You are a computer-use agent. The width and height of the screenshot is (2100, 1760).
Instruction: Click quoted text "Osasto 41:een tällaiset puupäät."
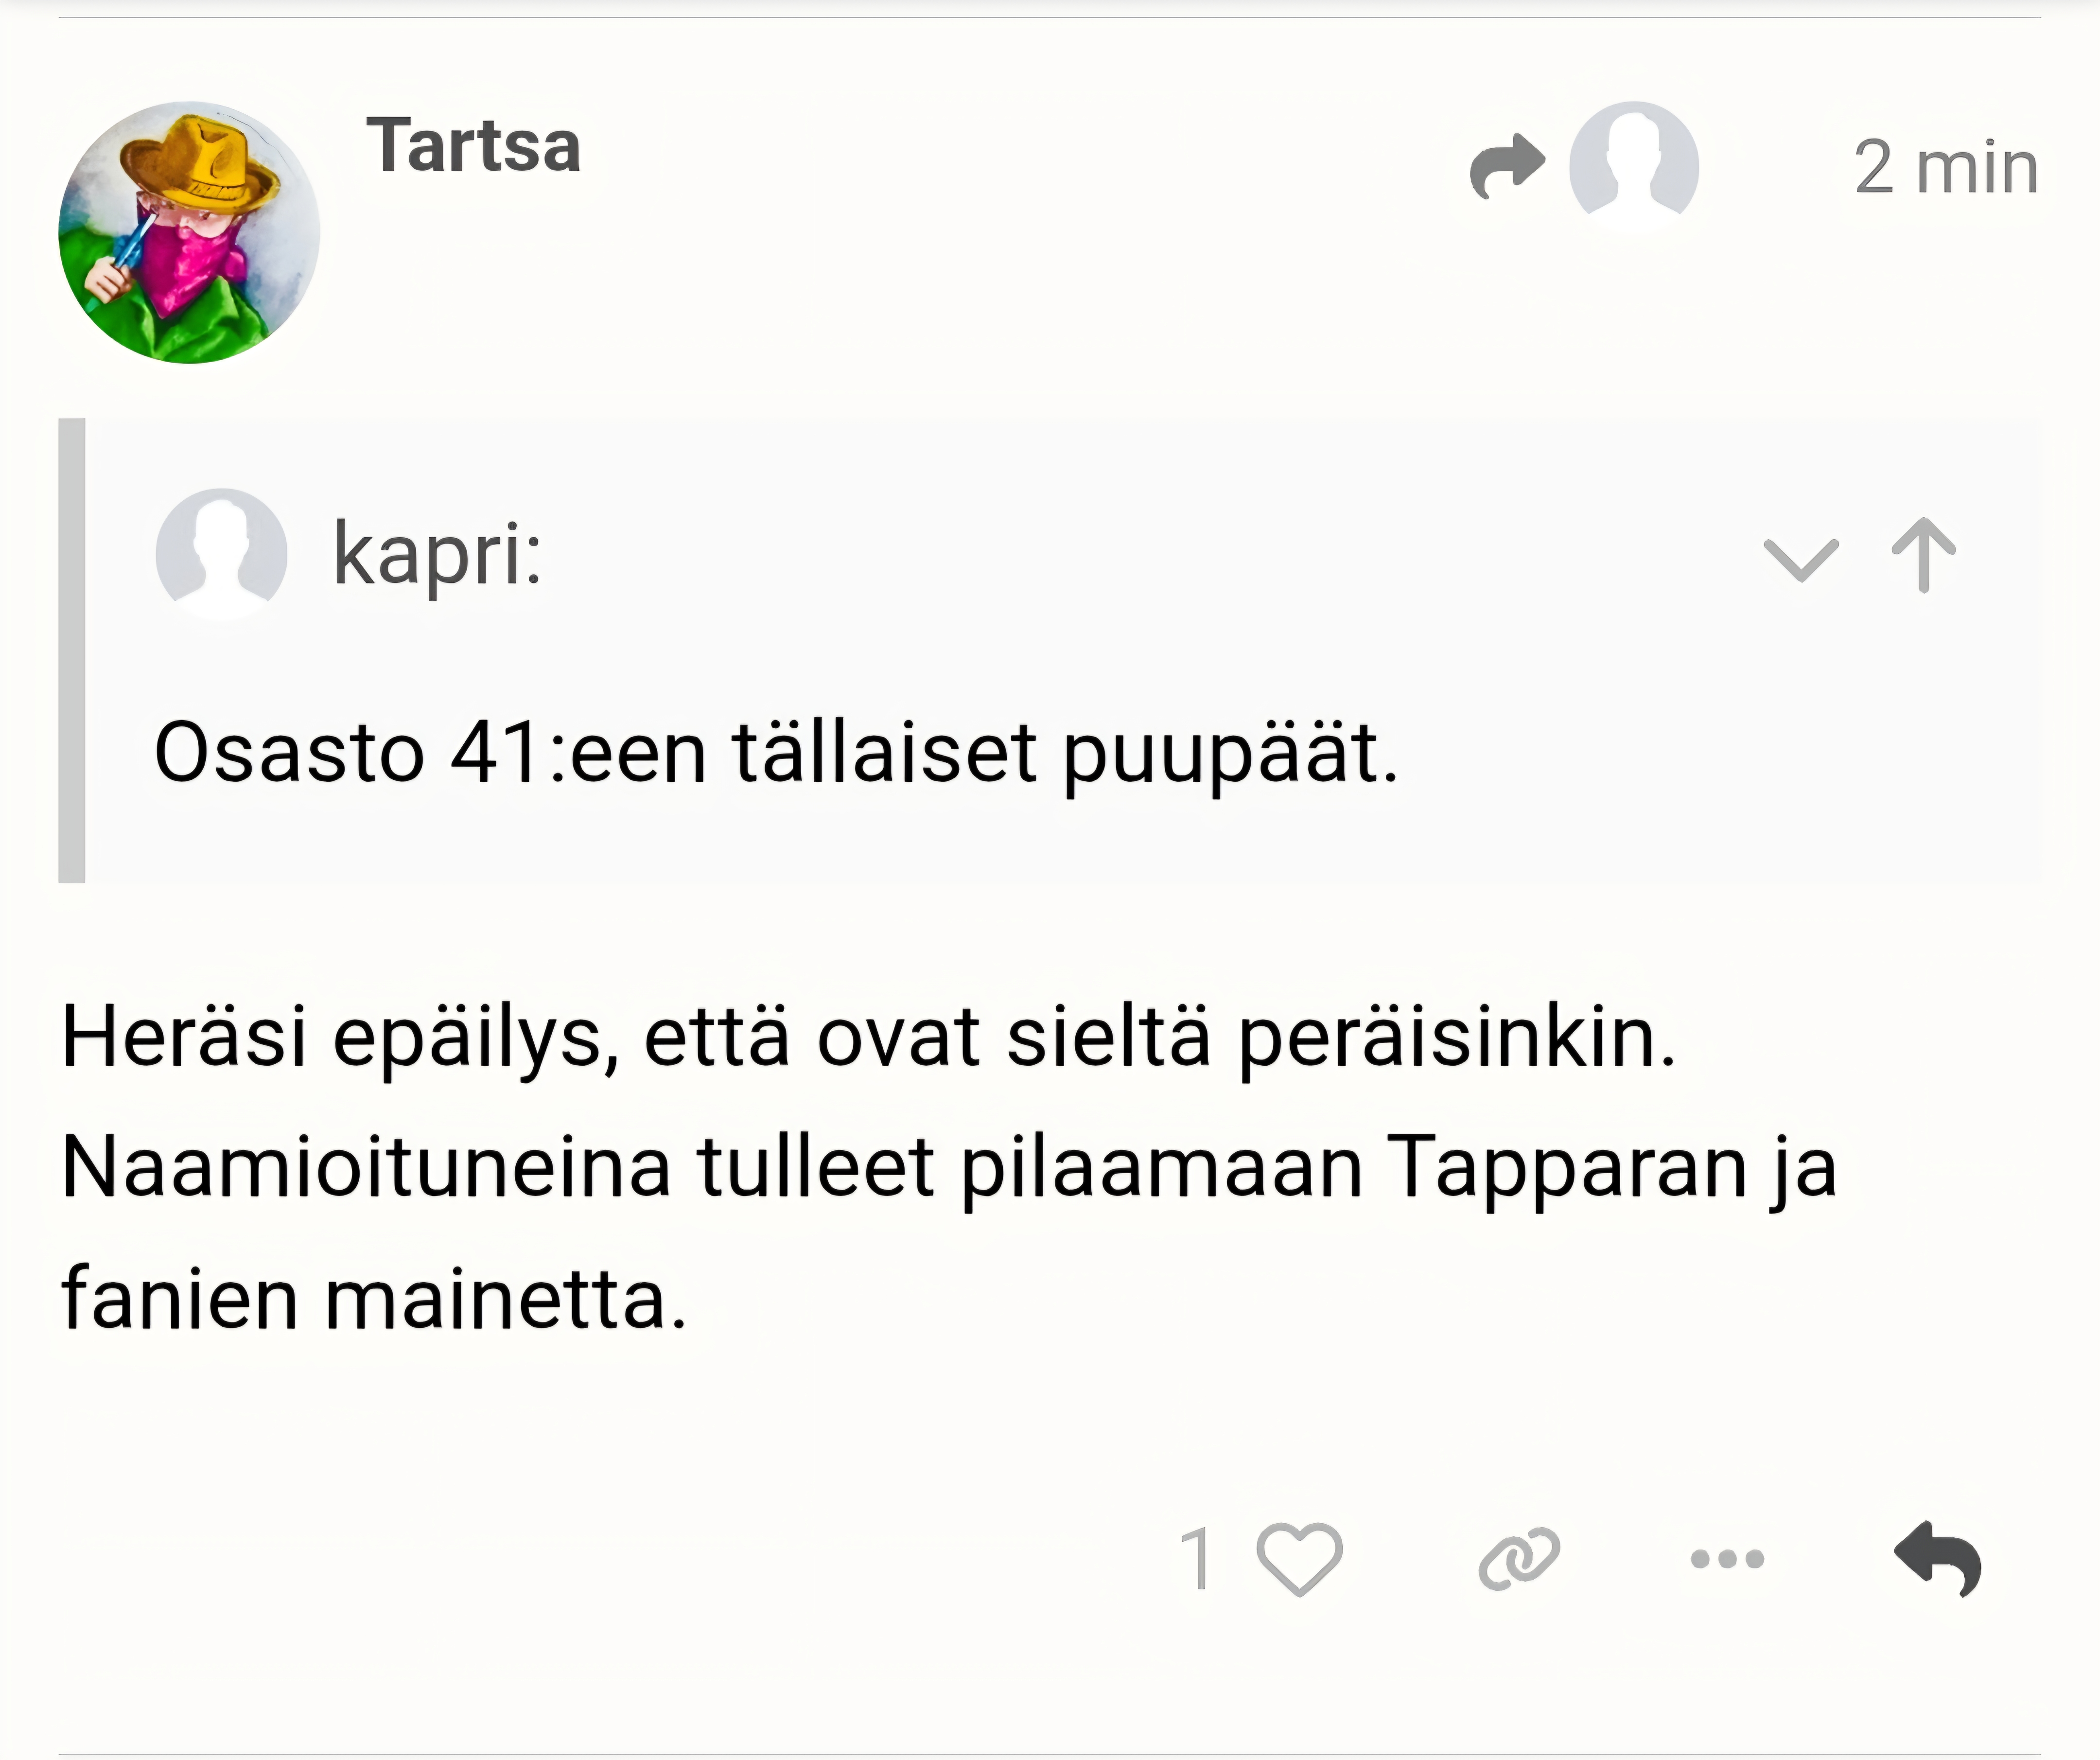coord(776,752)
